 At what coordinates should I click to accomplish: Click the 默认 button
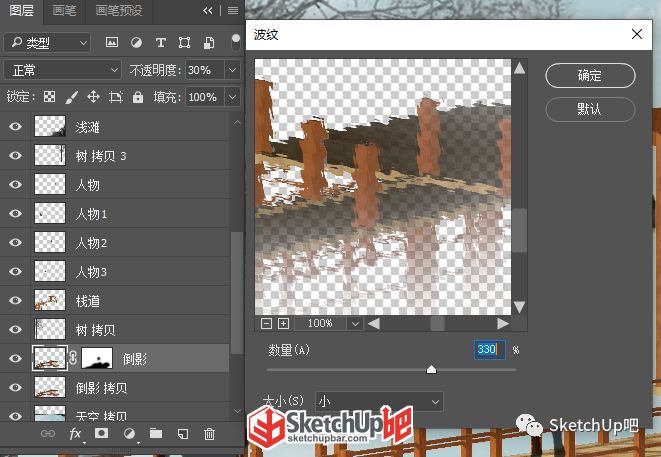[x=590, y=110]
